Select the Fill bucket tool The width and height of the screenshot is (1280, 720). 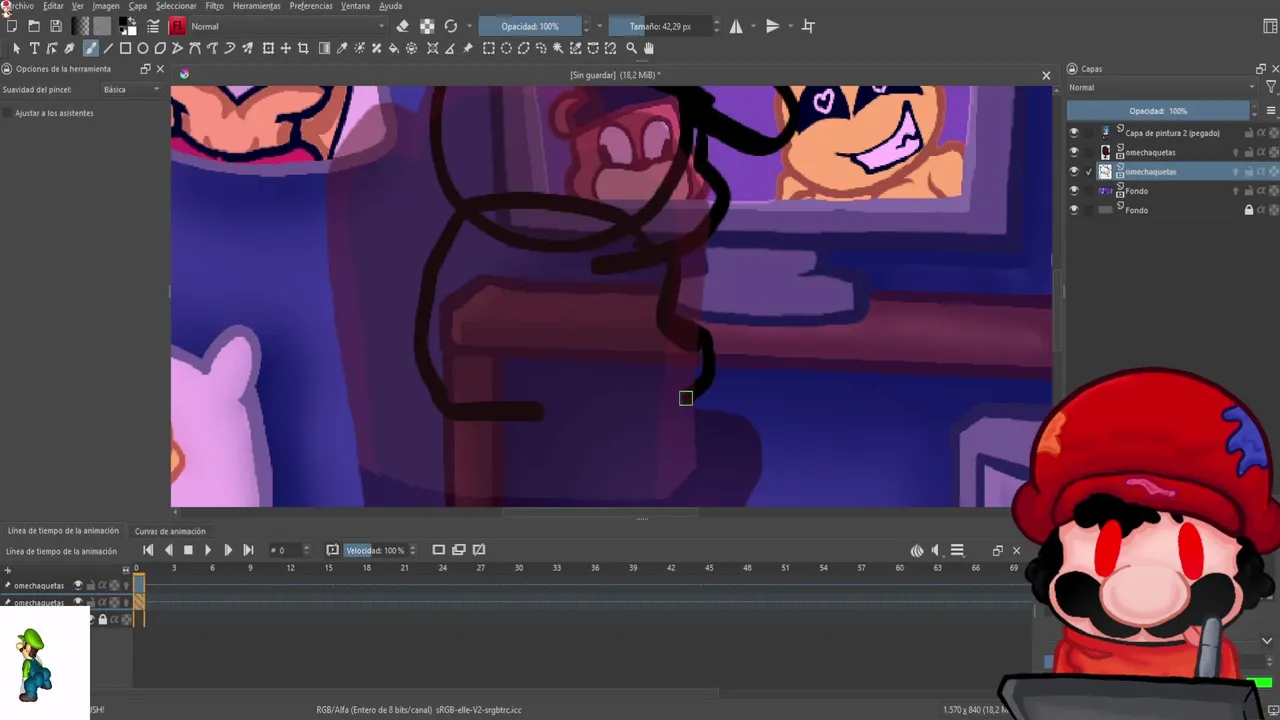[x=394, y=48]
